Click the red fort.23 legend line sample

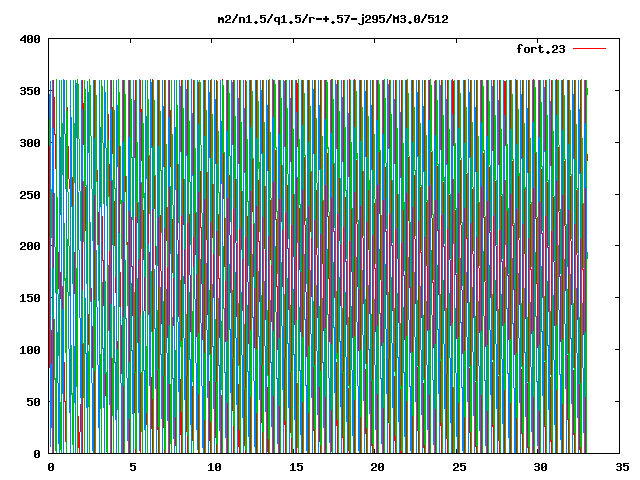[x=589, y=49]
